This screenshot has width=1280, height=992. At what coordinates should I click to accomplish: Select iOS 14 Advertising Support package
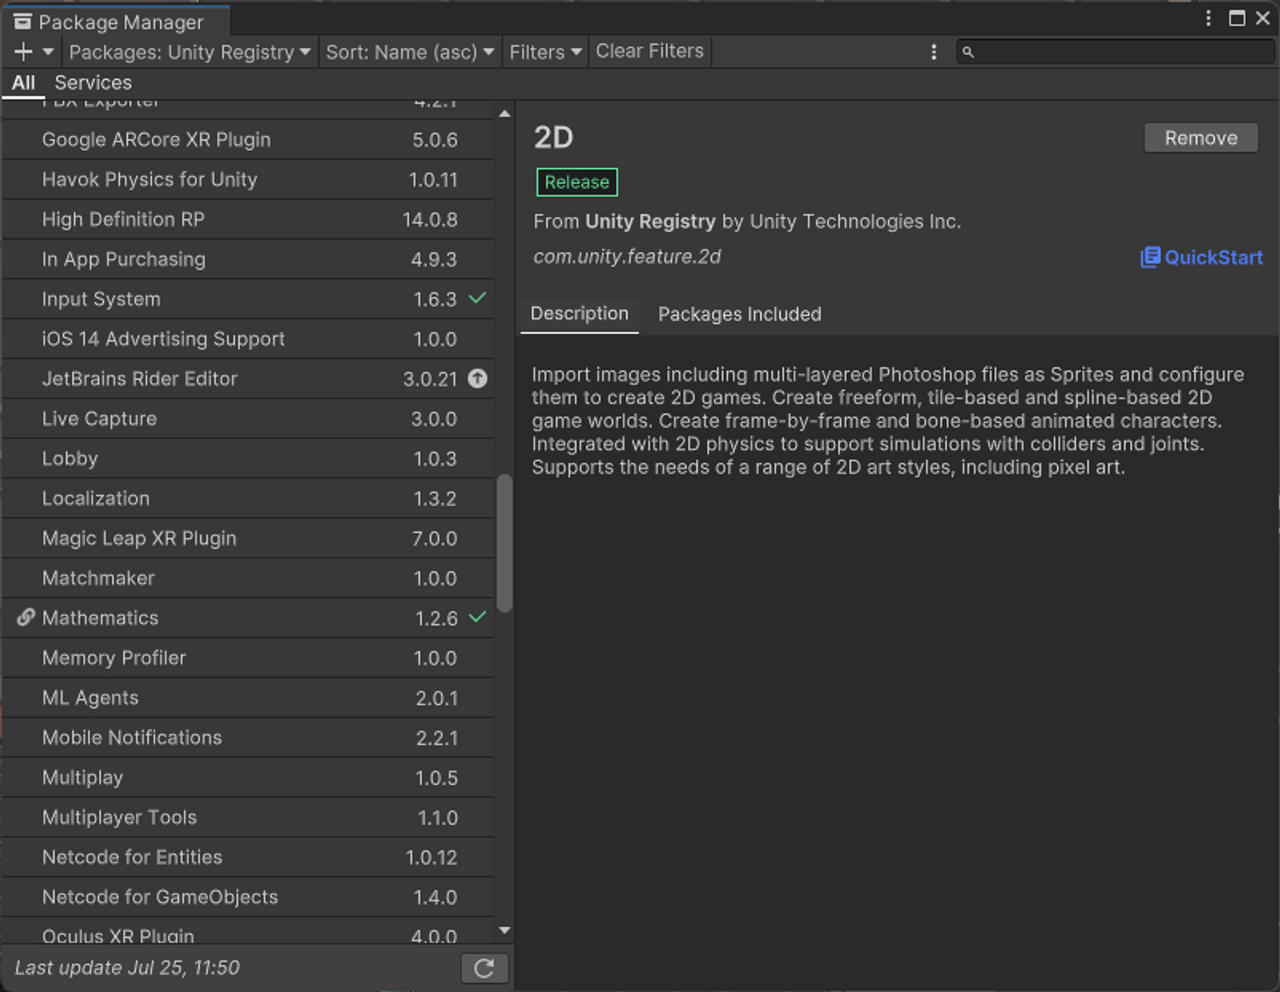point(248,339)
